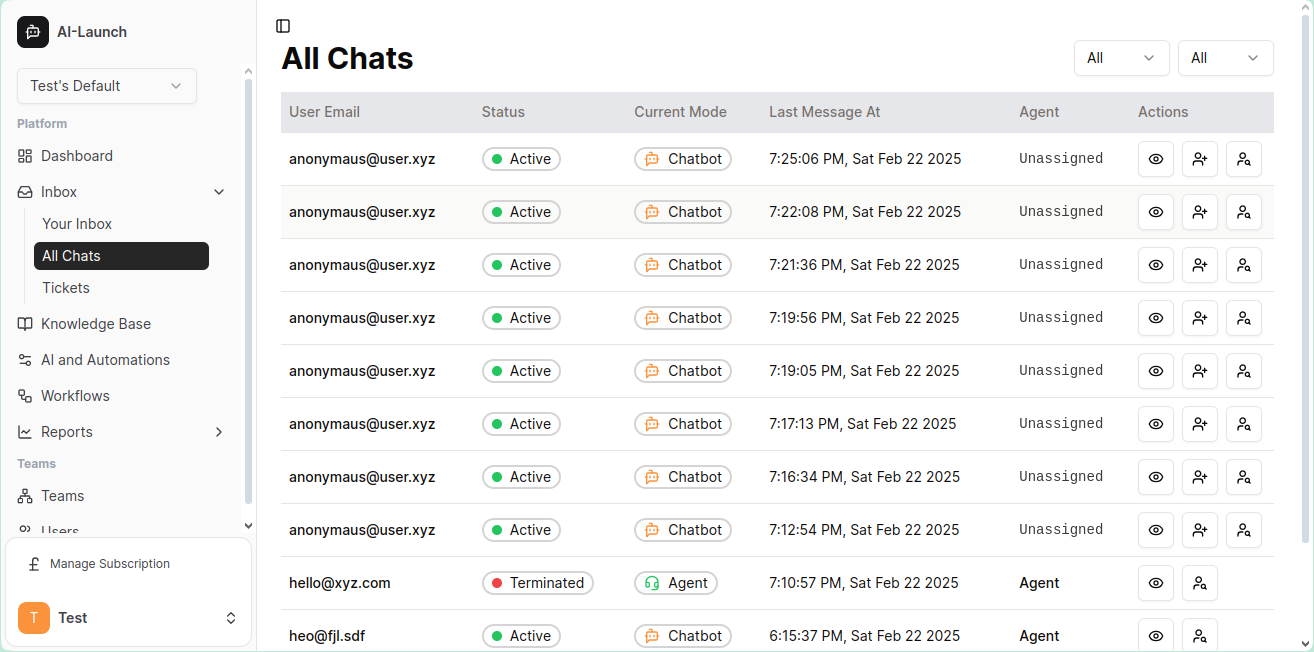The image size is (1314, 652).
Task: Click the Agent mode badge for hello@xyz.com
Action: [x=676, y=583]
